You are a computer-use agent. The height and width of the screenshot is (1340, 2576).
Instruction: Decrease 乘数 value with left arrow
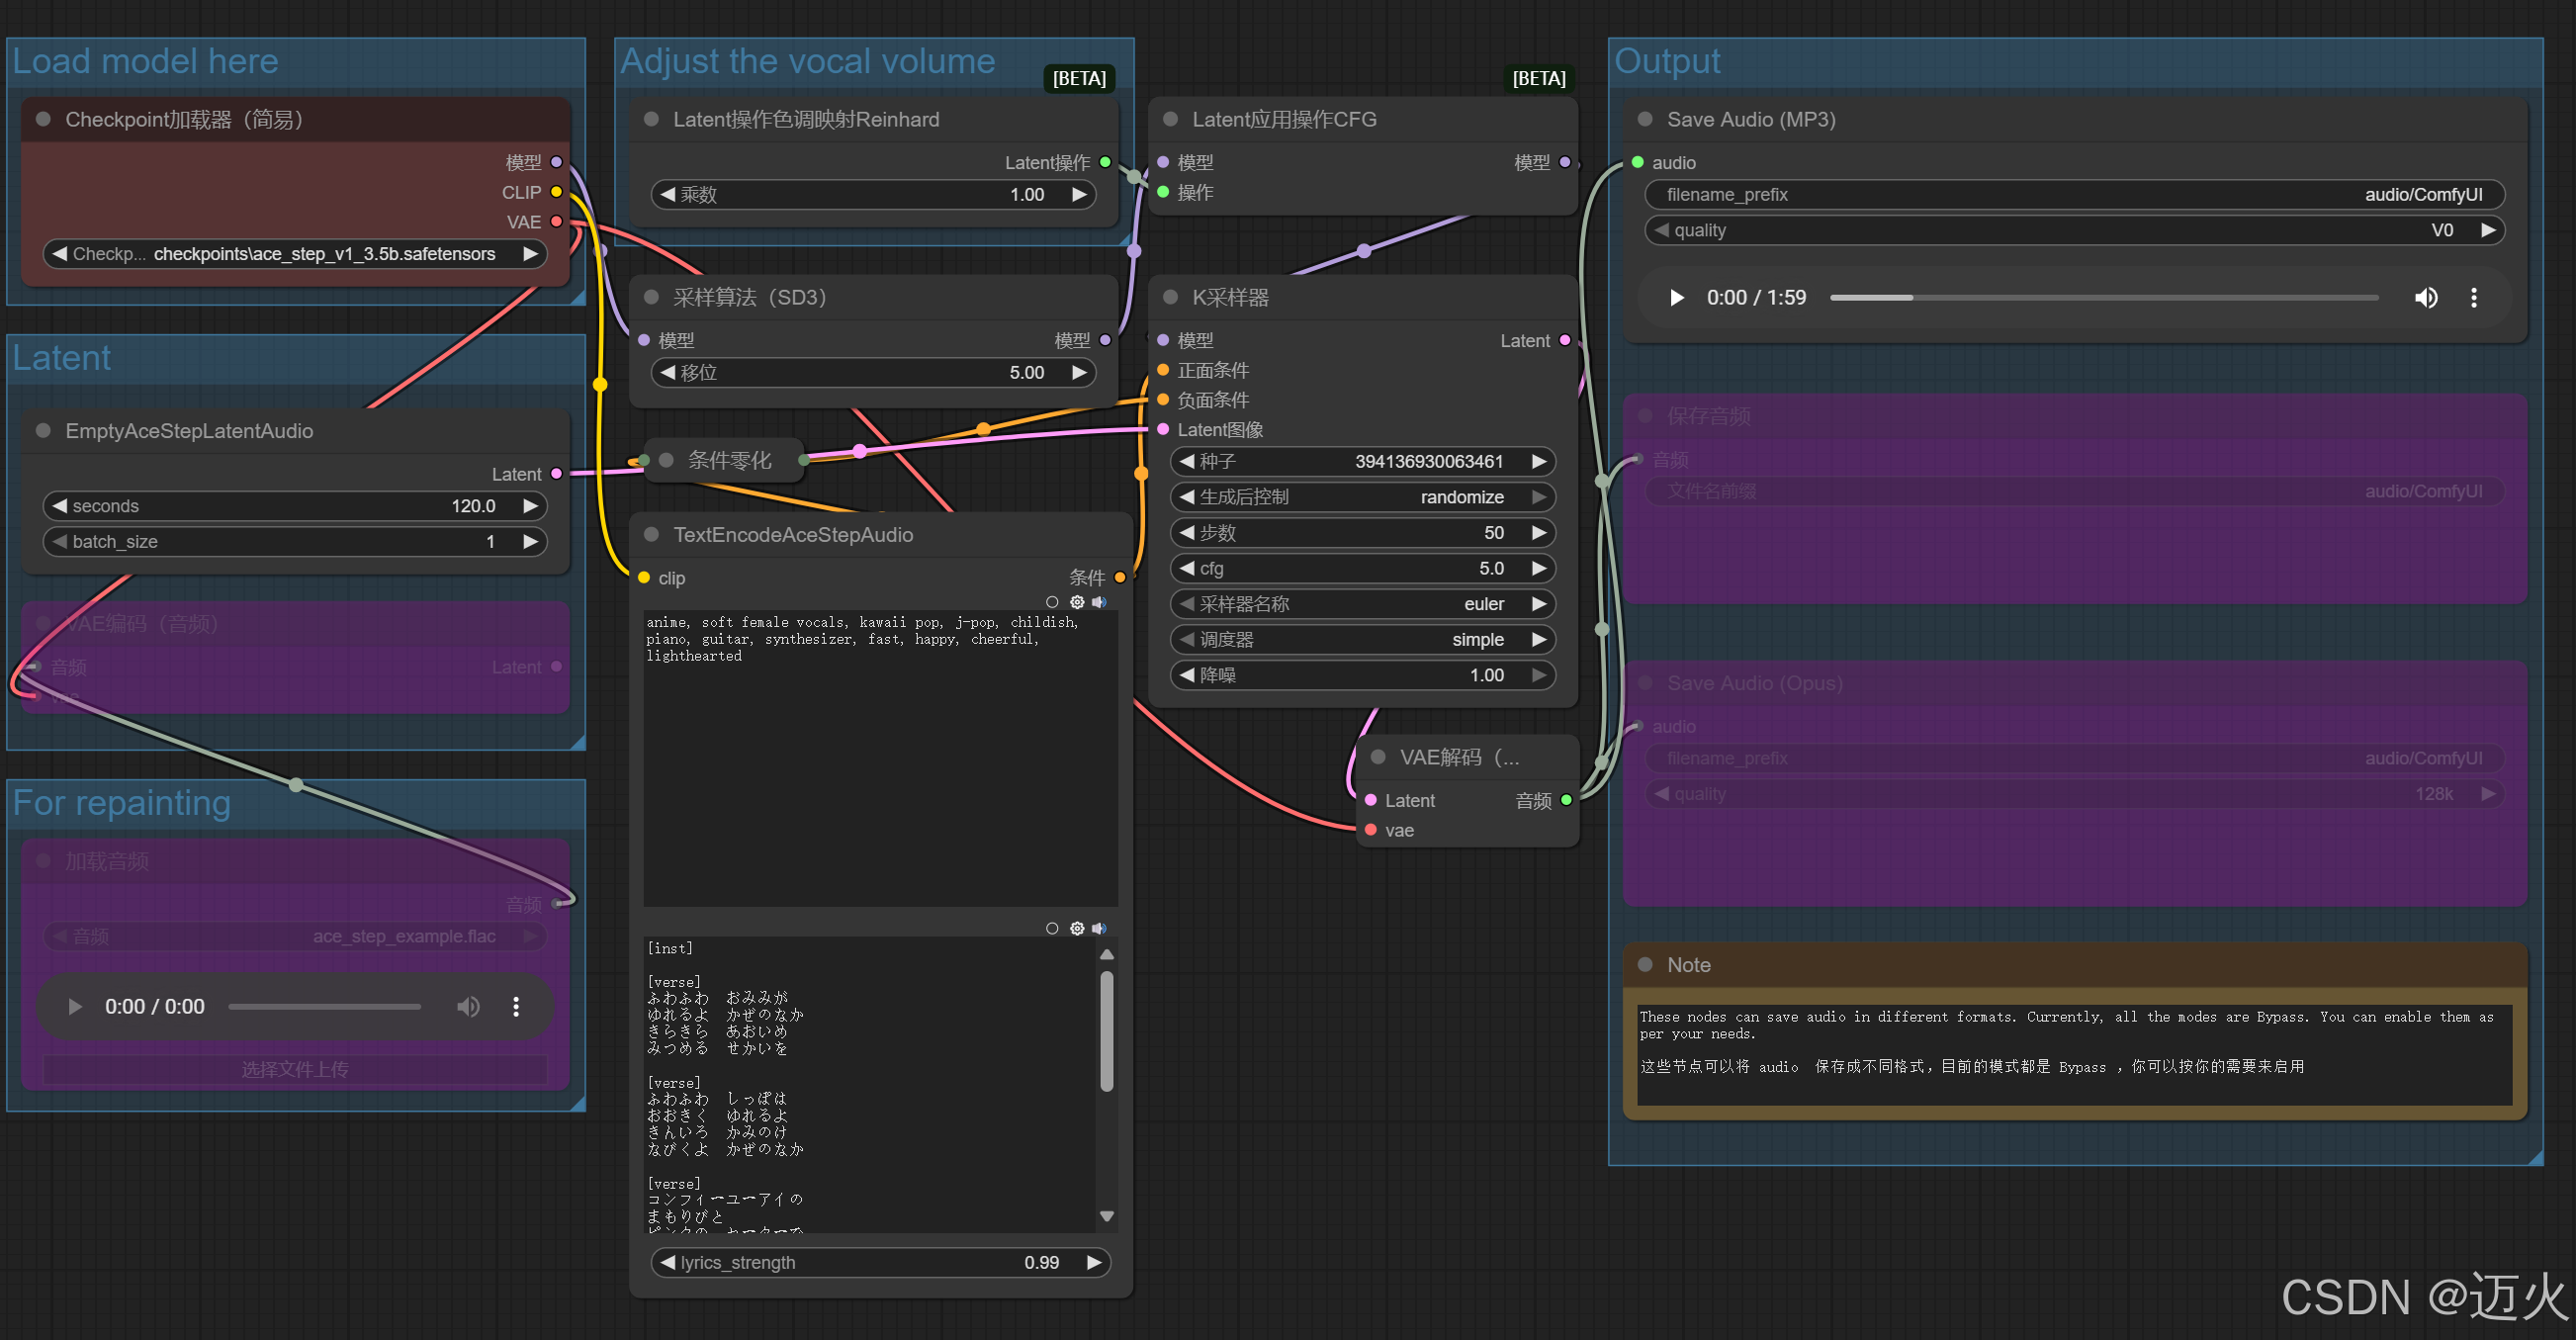[x=668, y=194]
